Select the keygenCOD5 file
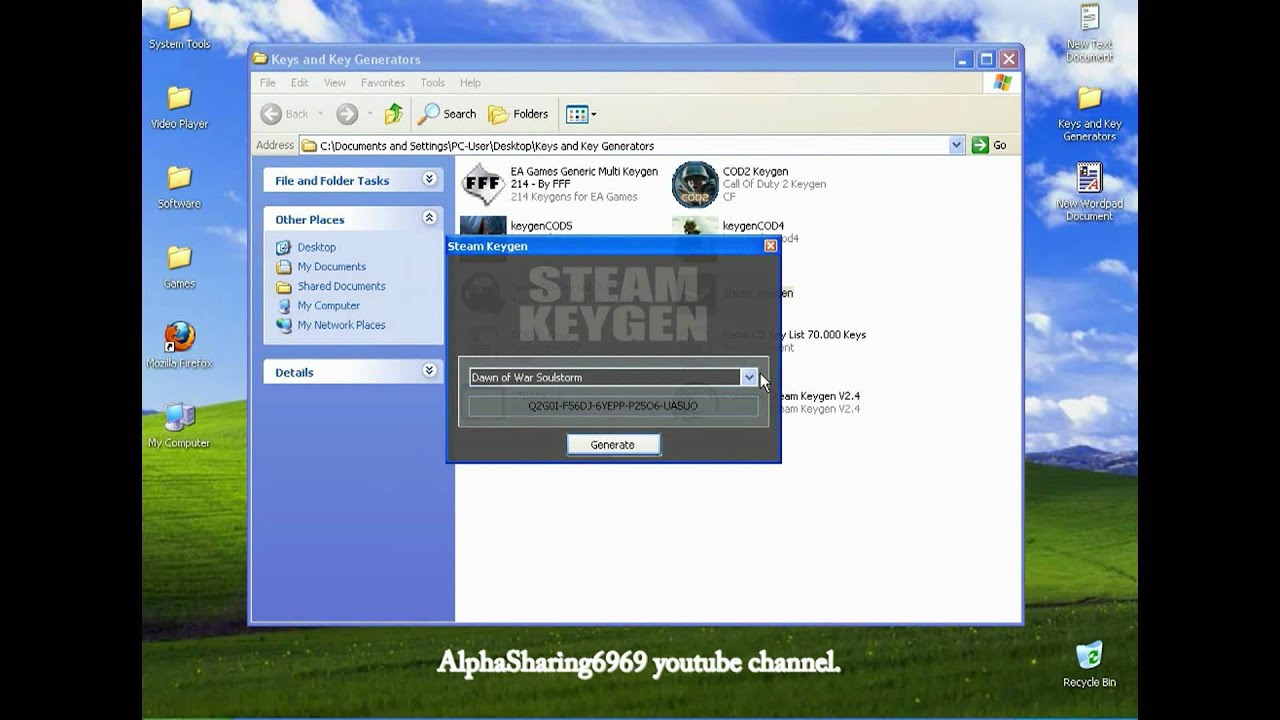Image resolution: width=1280 pixels, height=720 pixels. point(541,226)
